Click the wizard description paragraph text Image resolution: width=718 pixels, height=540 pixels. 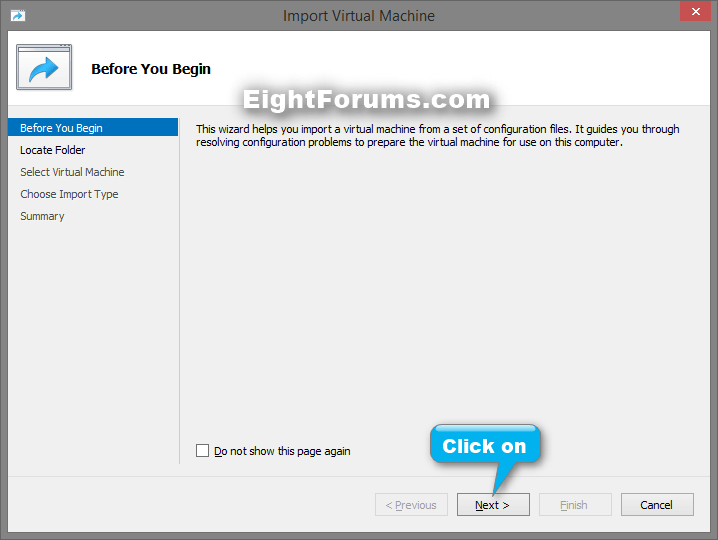point(437,136)
